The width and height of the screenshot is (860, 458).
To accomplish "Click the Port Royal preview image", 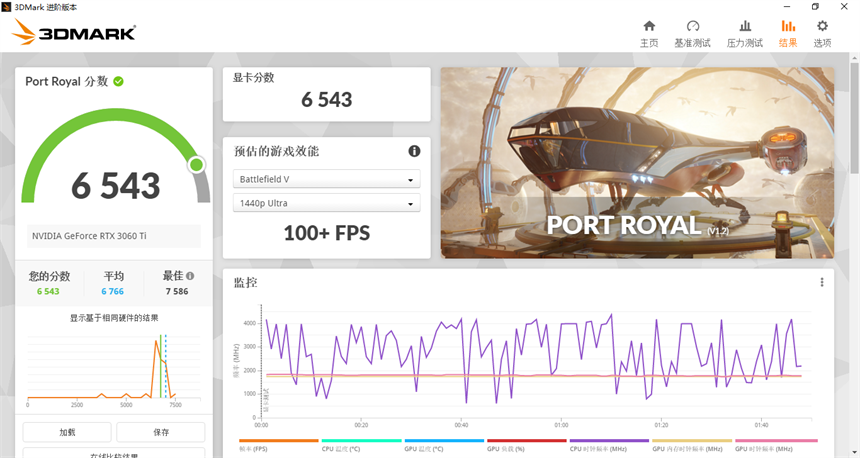I will click(637, 163).
